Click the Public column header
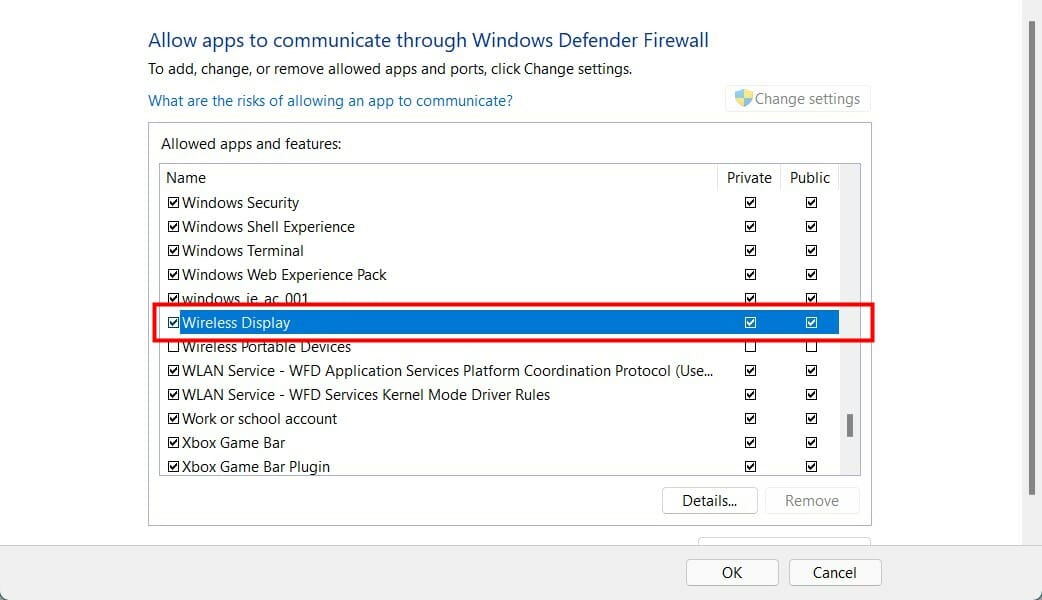1042x600 pixels. pos(809,178)
